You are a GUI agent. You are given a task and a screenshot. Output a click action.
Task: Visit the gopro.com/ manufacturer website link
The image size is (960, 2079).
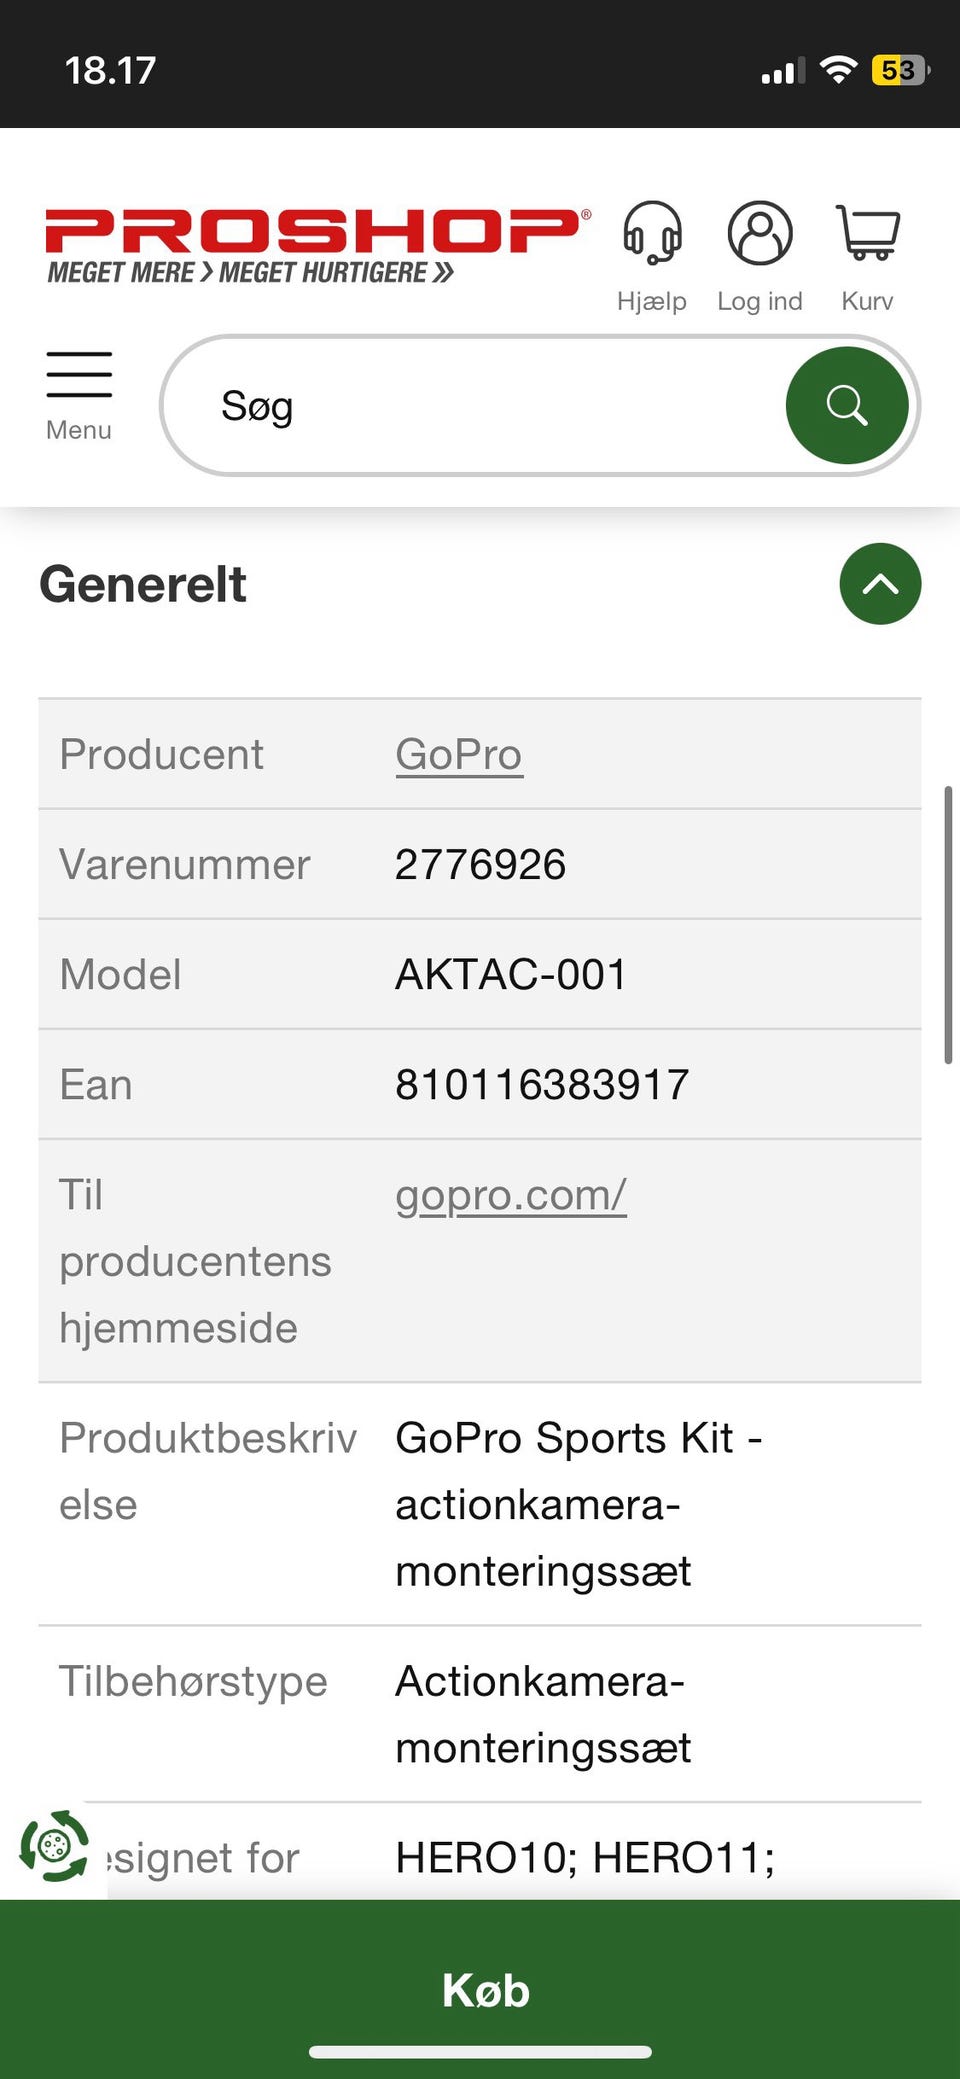(x=511, y=1195)
